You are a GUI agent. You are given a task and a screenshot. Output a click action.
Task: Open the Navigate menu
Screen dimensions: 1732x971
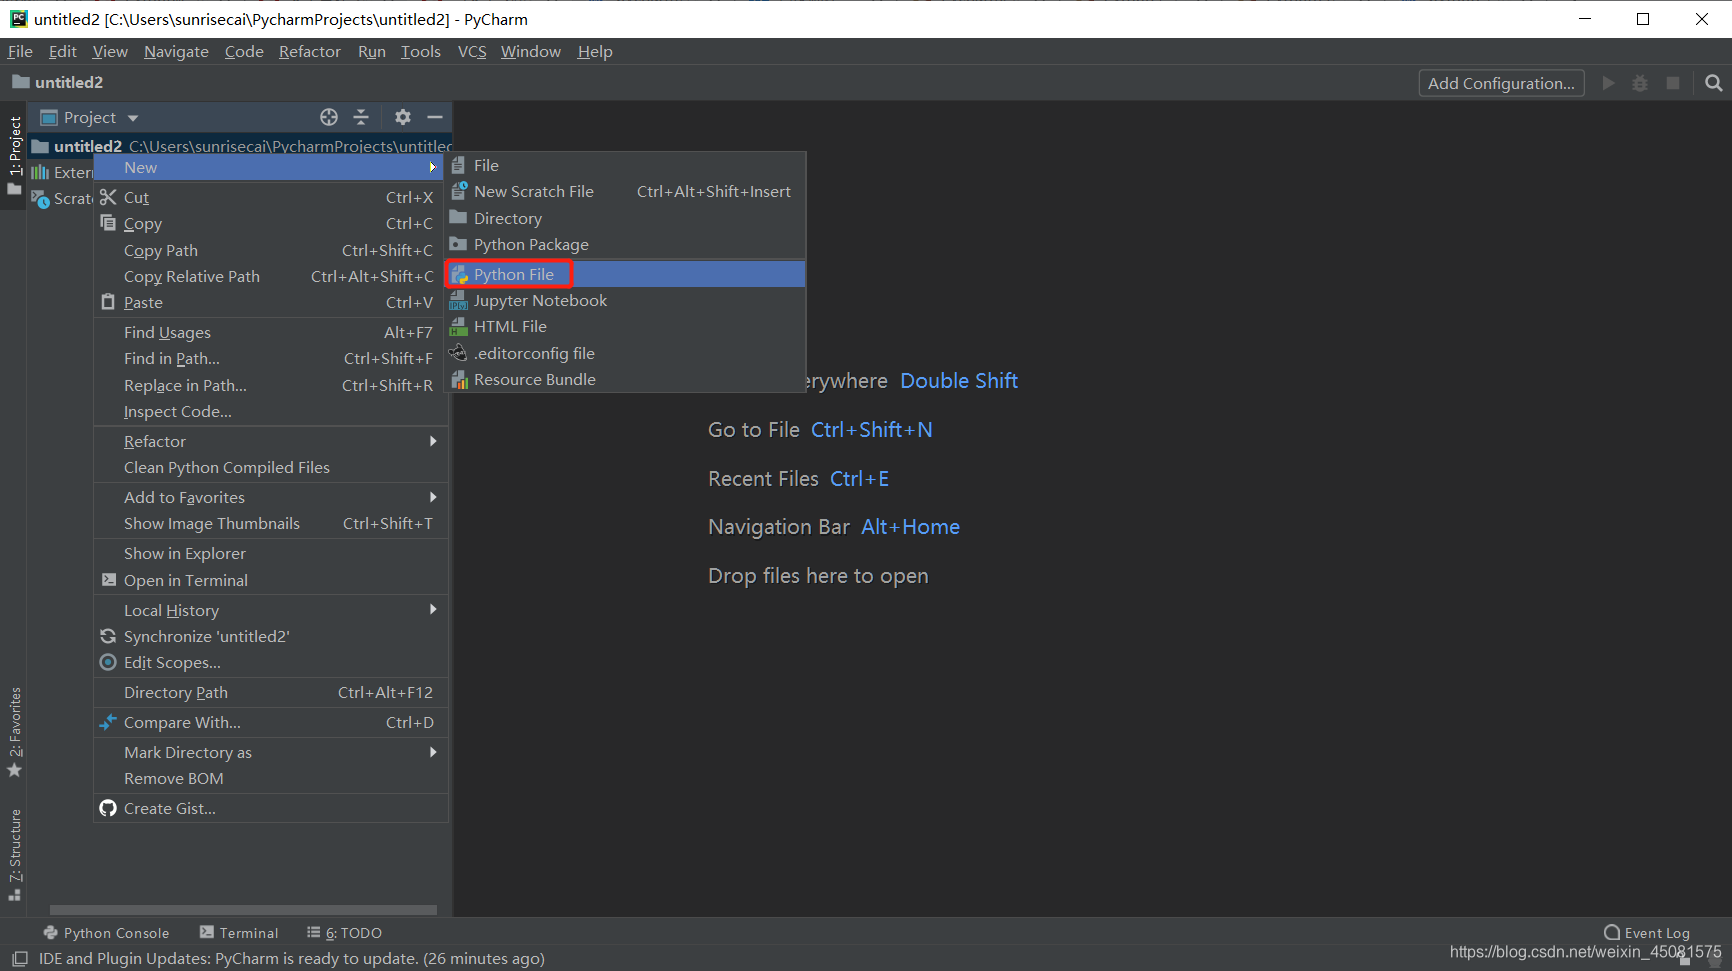[176, 51]
